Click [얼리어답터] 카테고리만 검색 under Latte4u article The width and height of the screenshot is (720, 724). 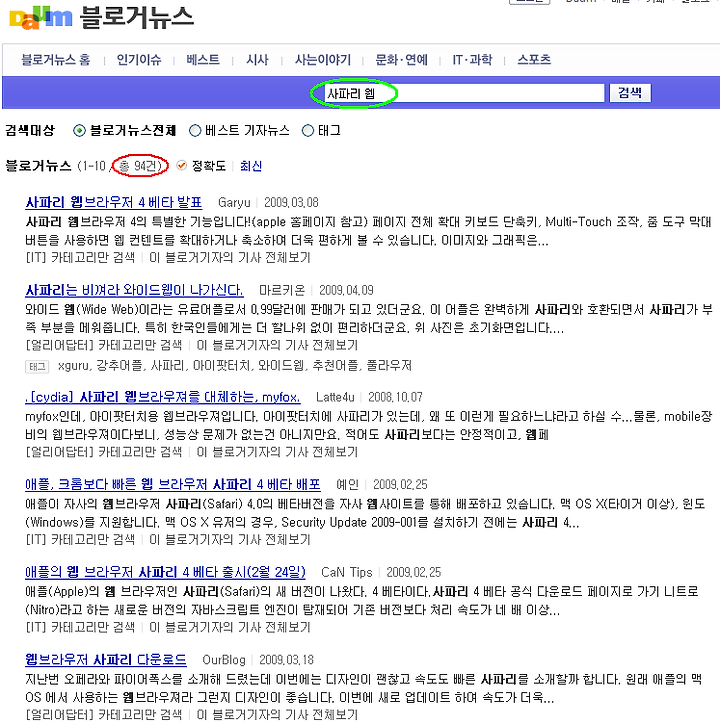coord(104,452)
